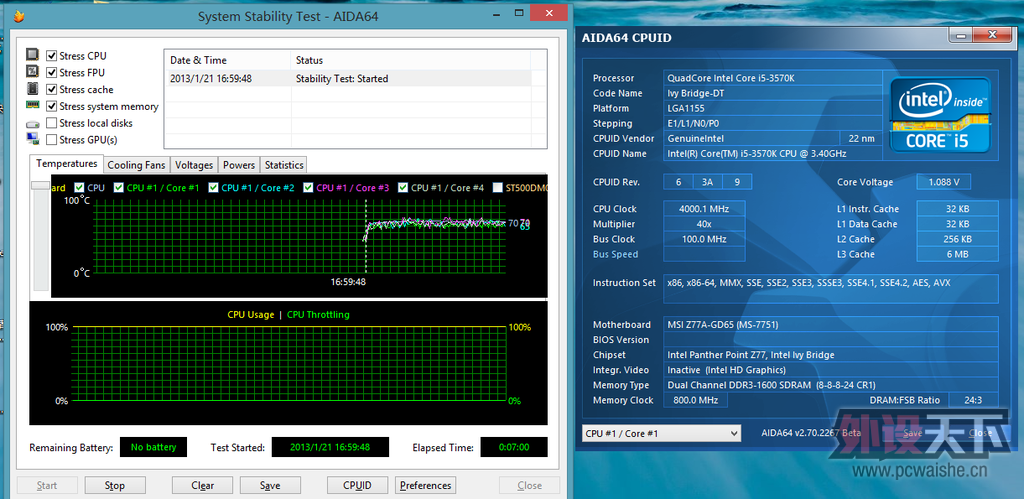1024x499 pixels.
Task: Open Preferences
Action: pos(425,485)
